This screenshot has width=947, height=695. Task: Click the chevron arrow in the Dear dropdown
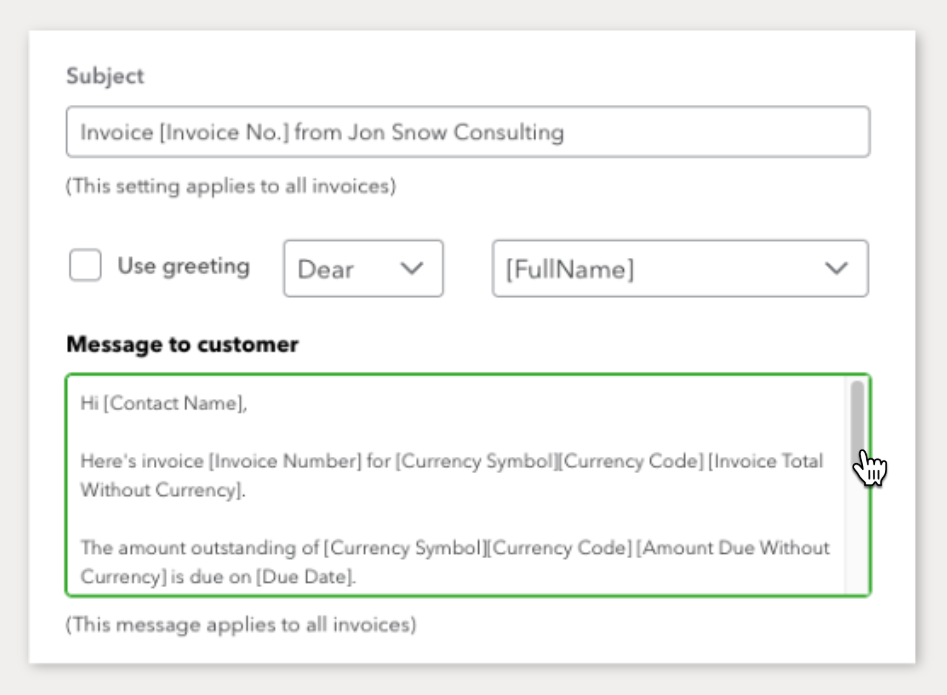[x=411, y=268]
